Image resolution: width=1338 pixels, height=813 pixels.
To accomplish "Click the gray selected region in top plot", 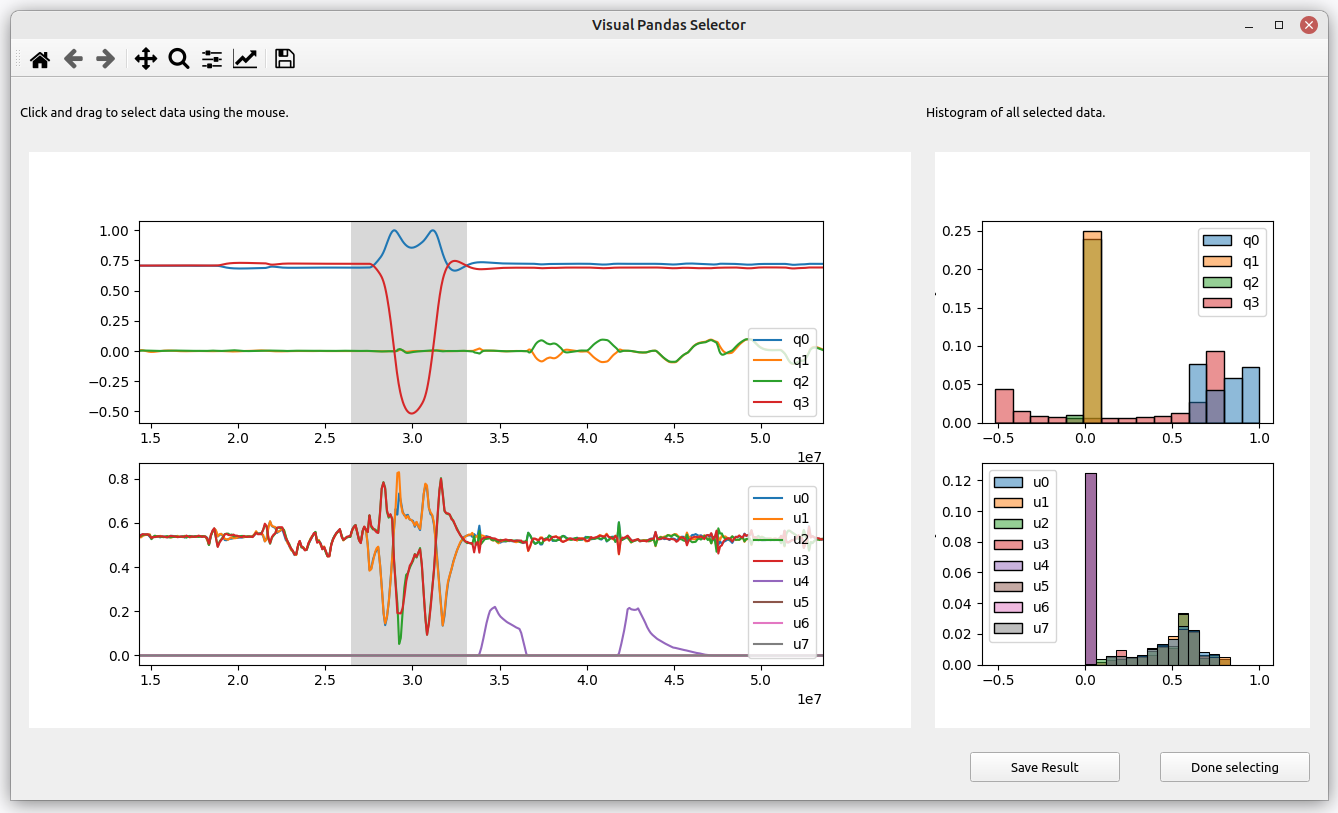I will click(x=409, y=322).
